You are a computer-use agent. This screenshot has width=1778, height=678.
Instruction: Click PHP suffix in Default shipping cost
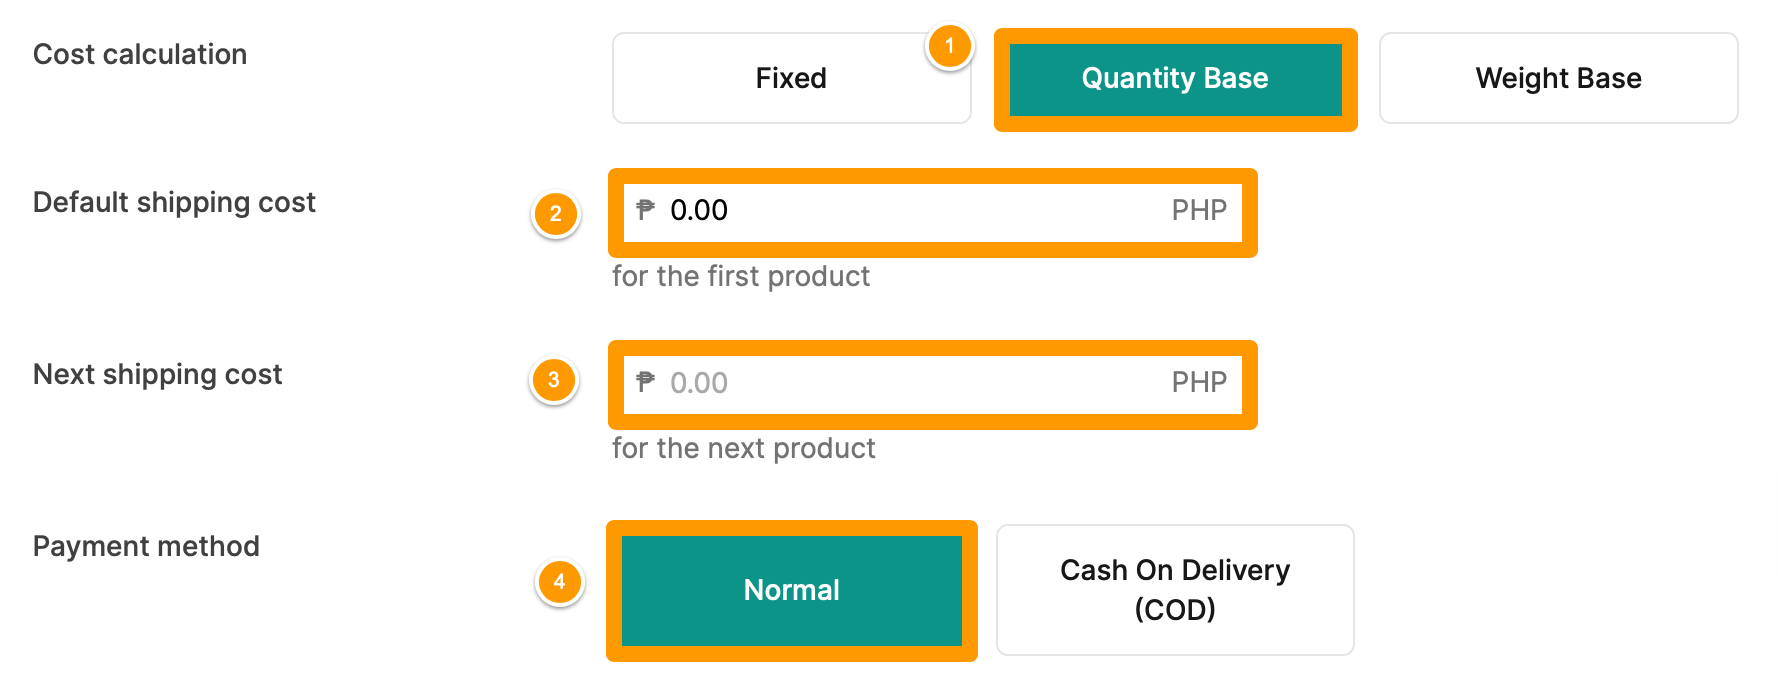click(x=1199, y=210)
